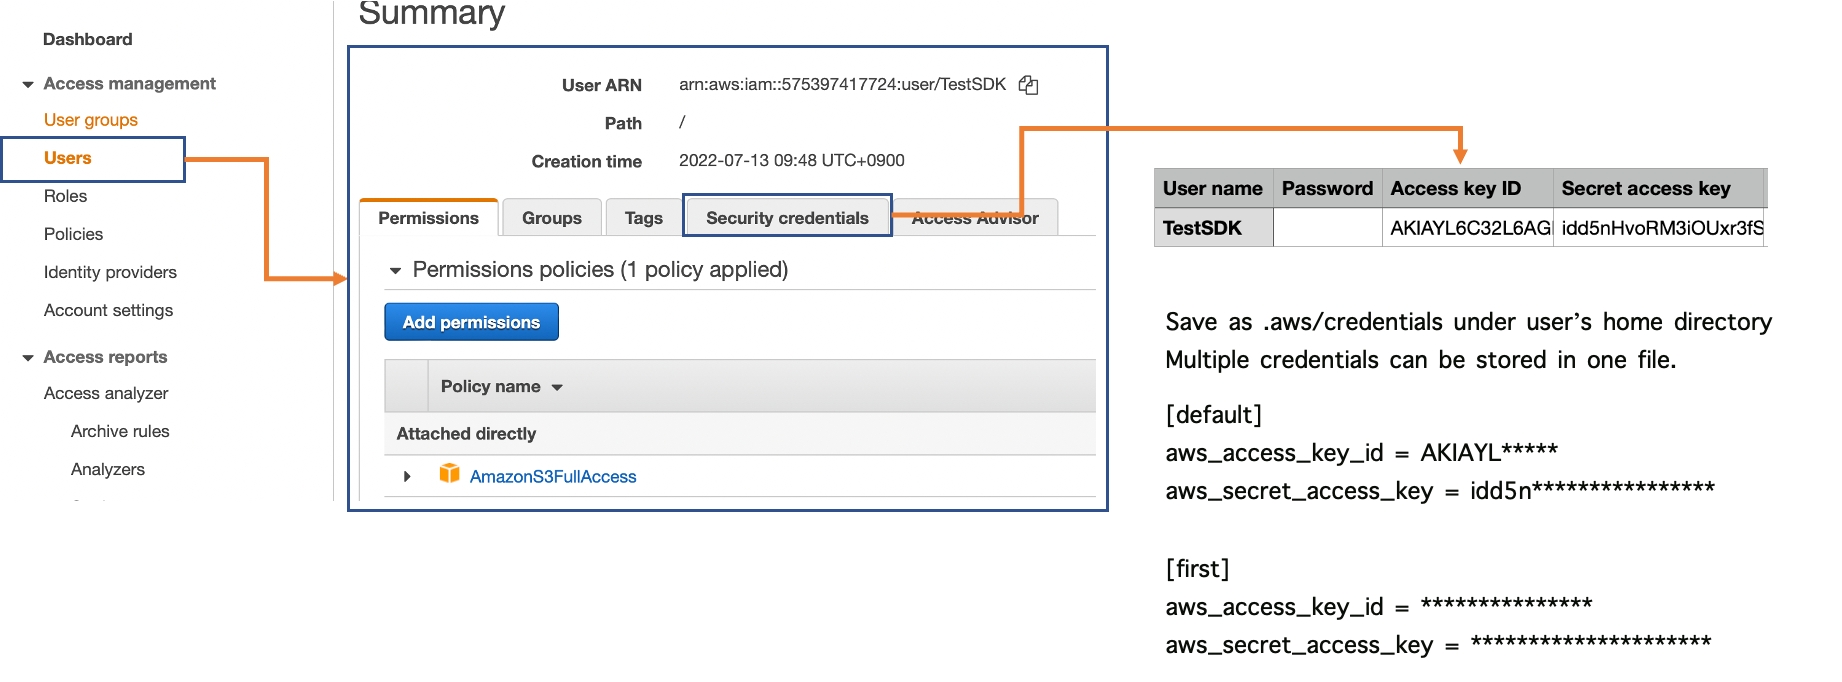Select the Tags tab

[x=643, y=218]
